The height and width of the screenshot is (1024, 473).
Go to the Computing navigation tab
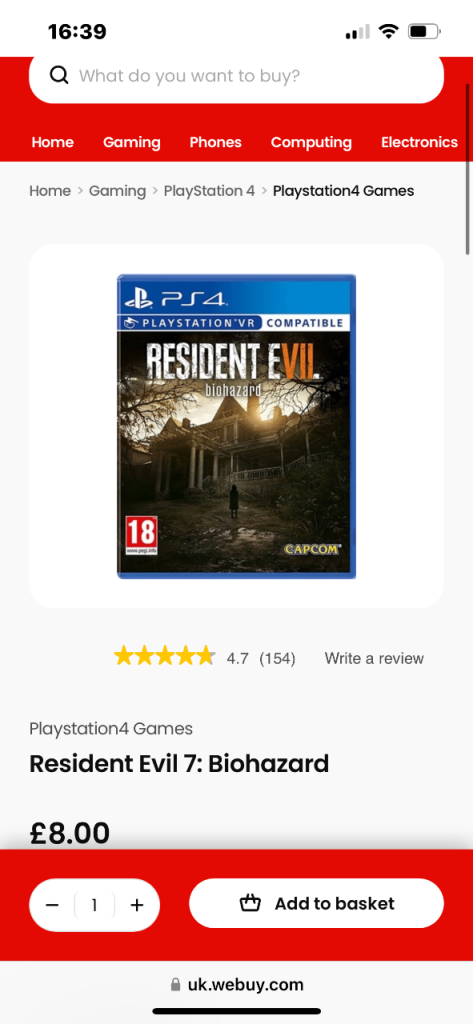tap(311, 142)
